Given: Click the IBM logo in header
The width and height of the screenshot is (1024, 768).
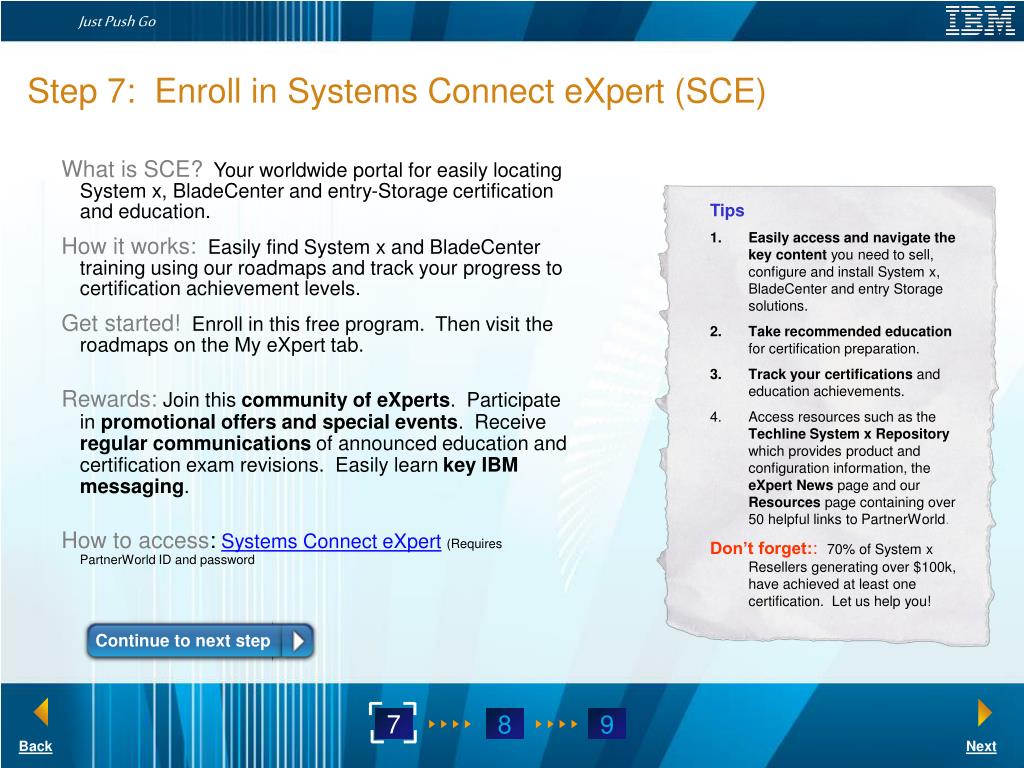Looking at the screenshot, I should click(x=980, y=20).
